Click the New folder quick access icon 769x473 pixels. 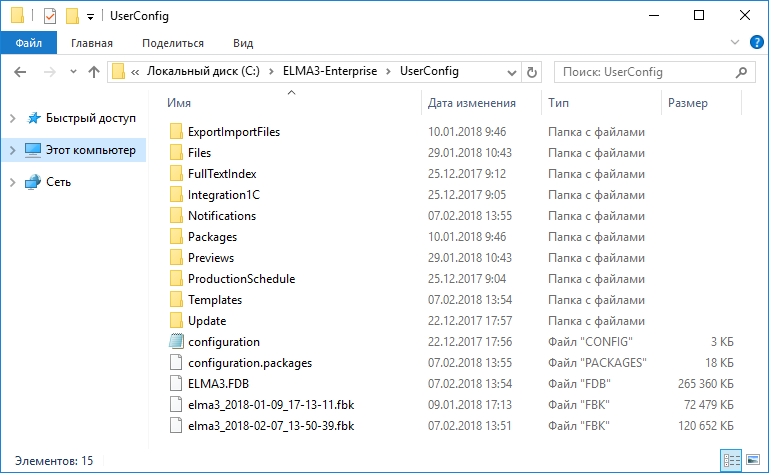pyautogui.click(x=72, y=16)
